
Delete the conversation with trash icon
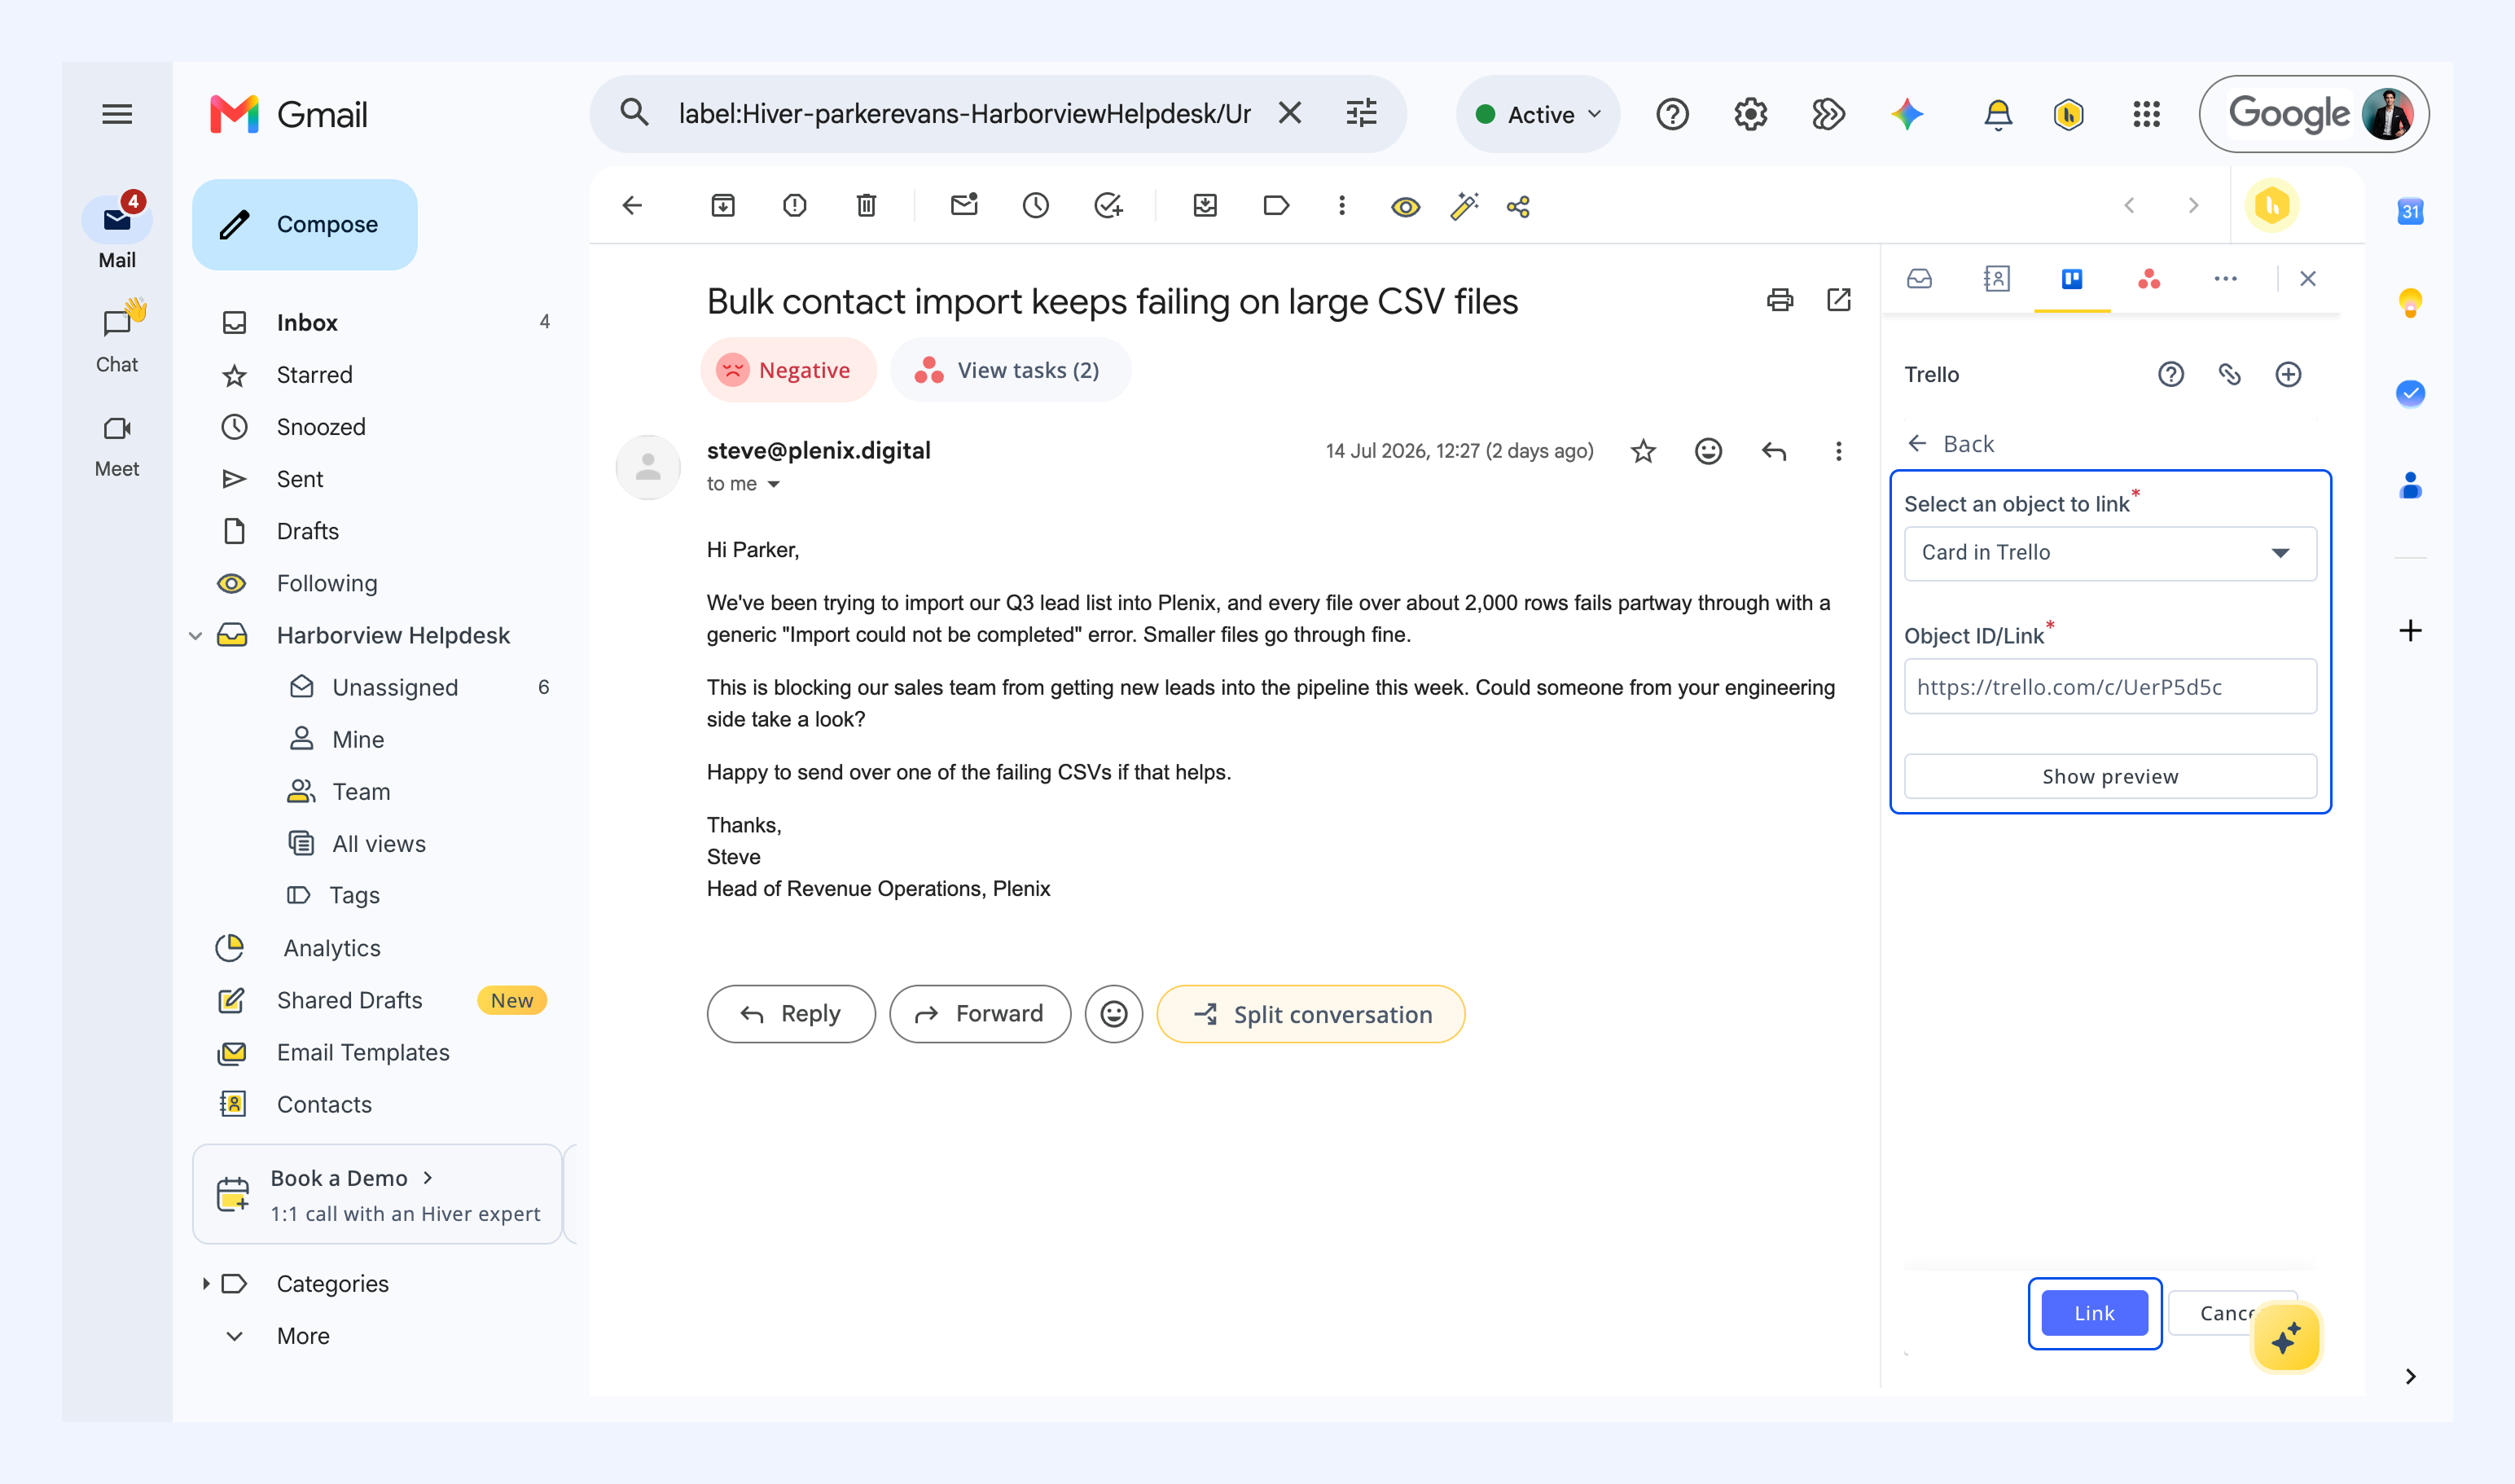(x=867, y=206)
